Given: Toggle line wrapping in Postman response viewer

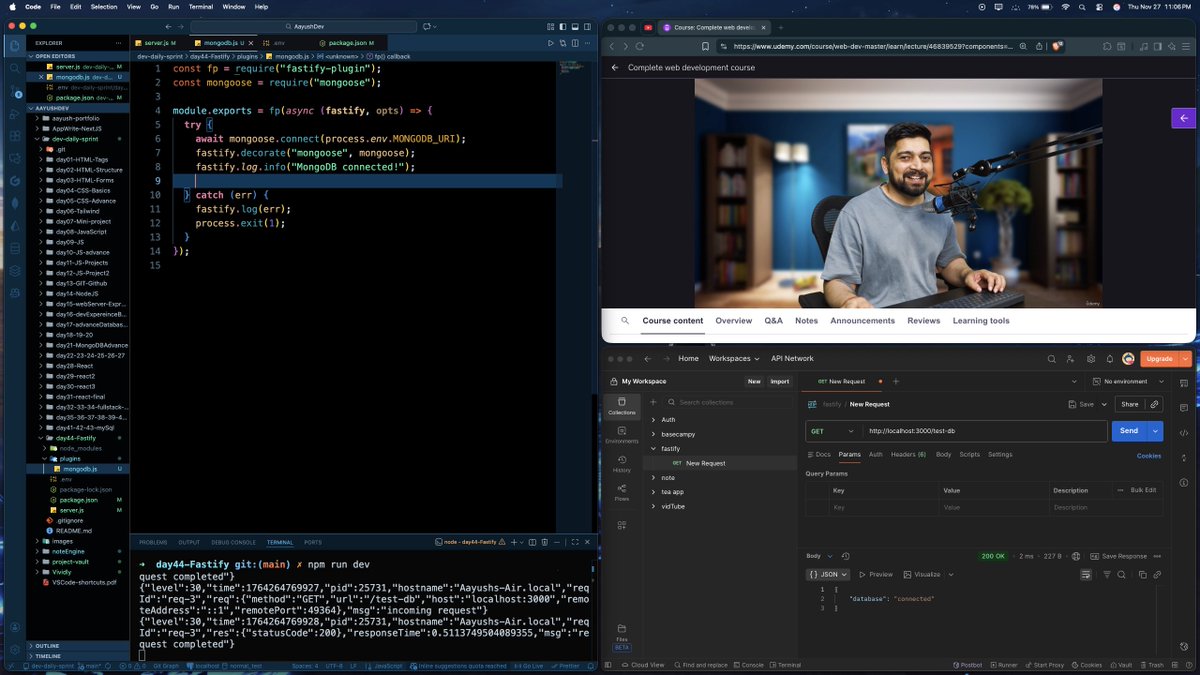Looking at the screenshot, I should pyautogui.click(x=1086, y=574).
